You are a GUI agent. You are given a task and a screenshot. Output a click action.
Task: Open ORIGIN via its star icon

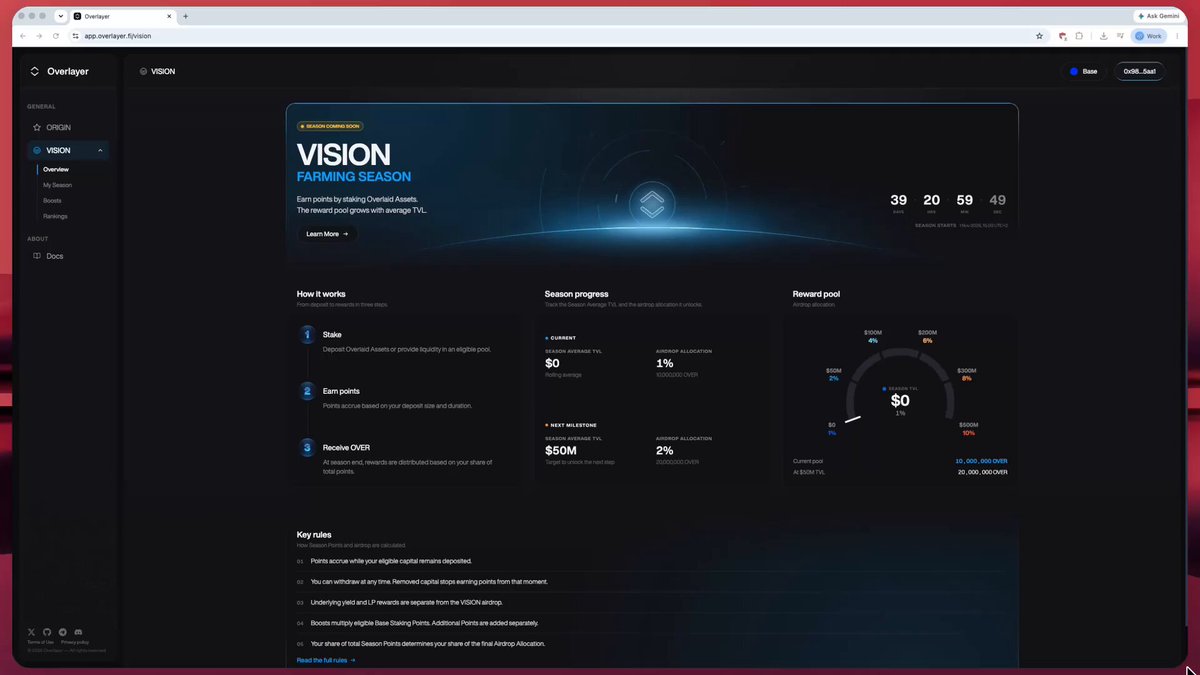[37, 128]
